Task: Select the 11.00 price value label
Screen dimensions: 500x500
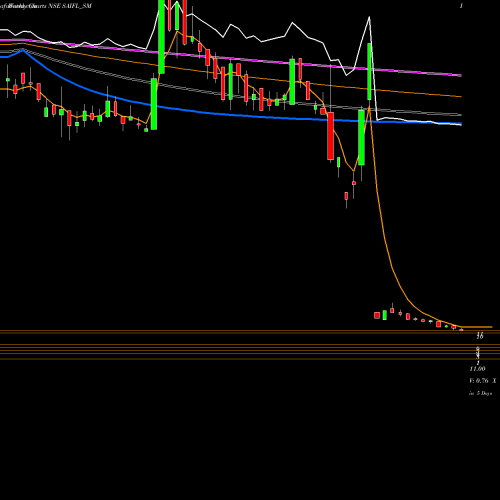Action: [x=477, y=369]
